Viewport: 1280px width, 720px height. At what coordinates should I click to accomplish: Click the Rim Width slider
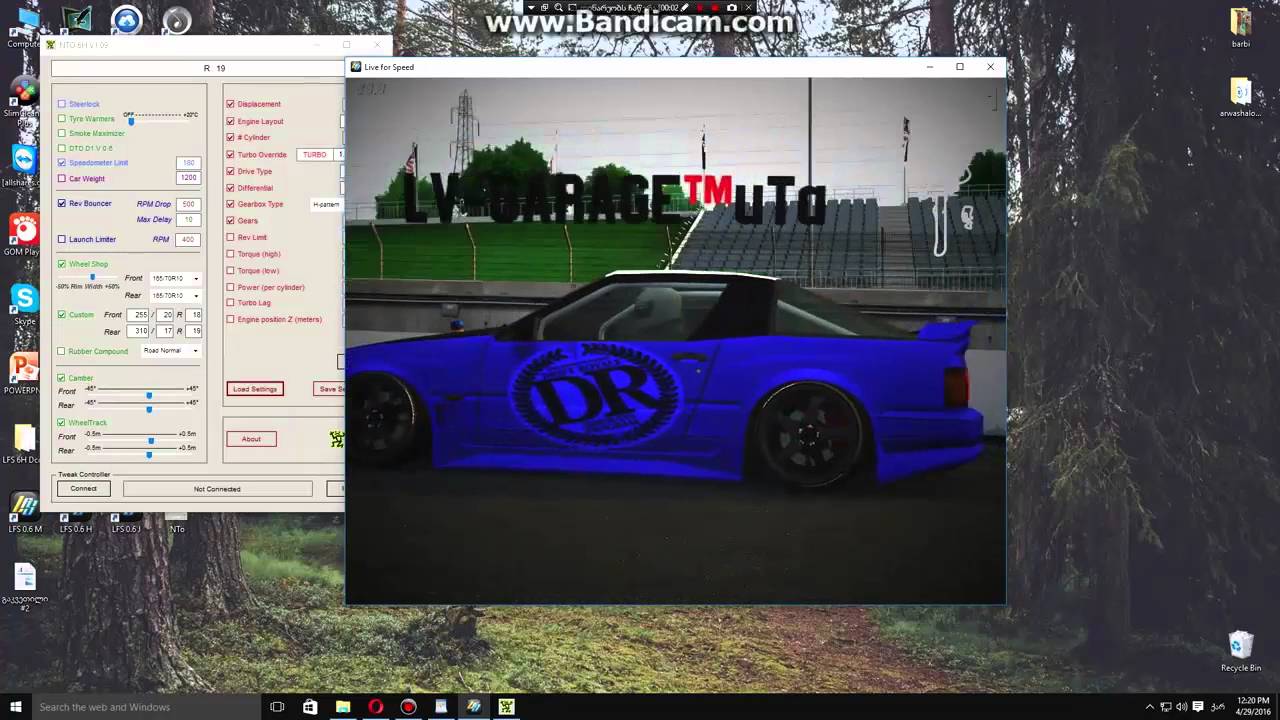(x=90, y=277)
